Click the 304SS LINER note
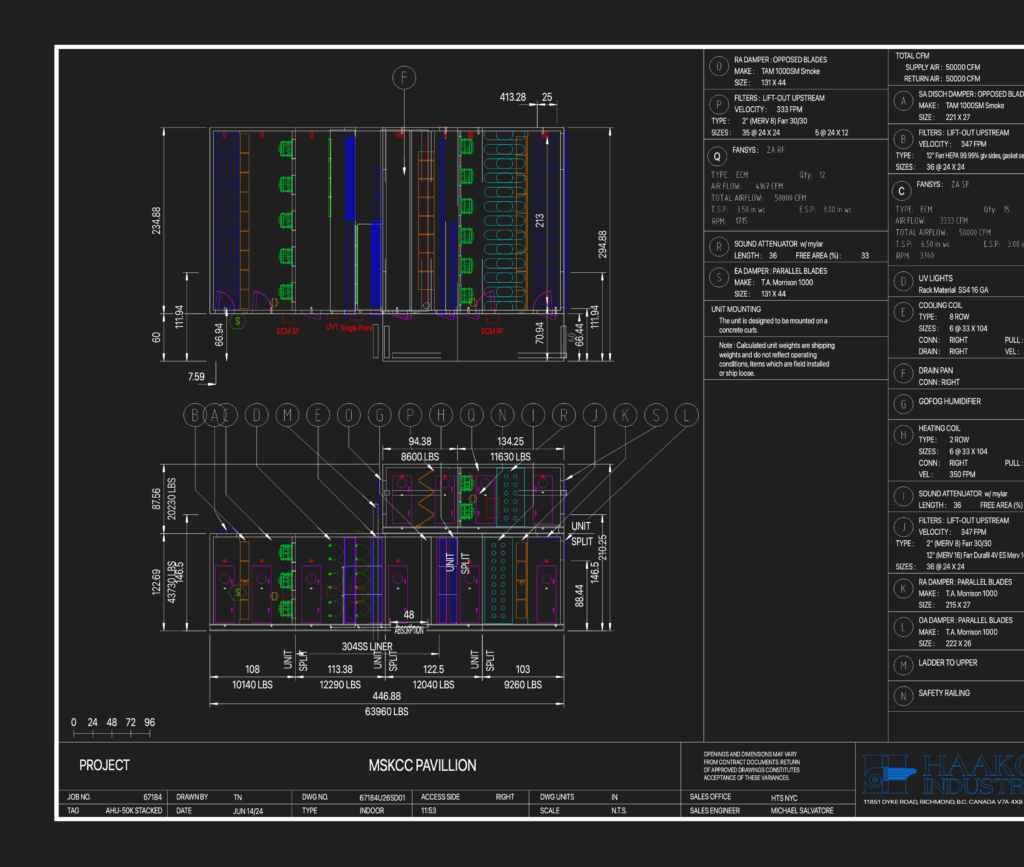 point(367,646)
